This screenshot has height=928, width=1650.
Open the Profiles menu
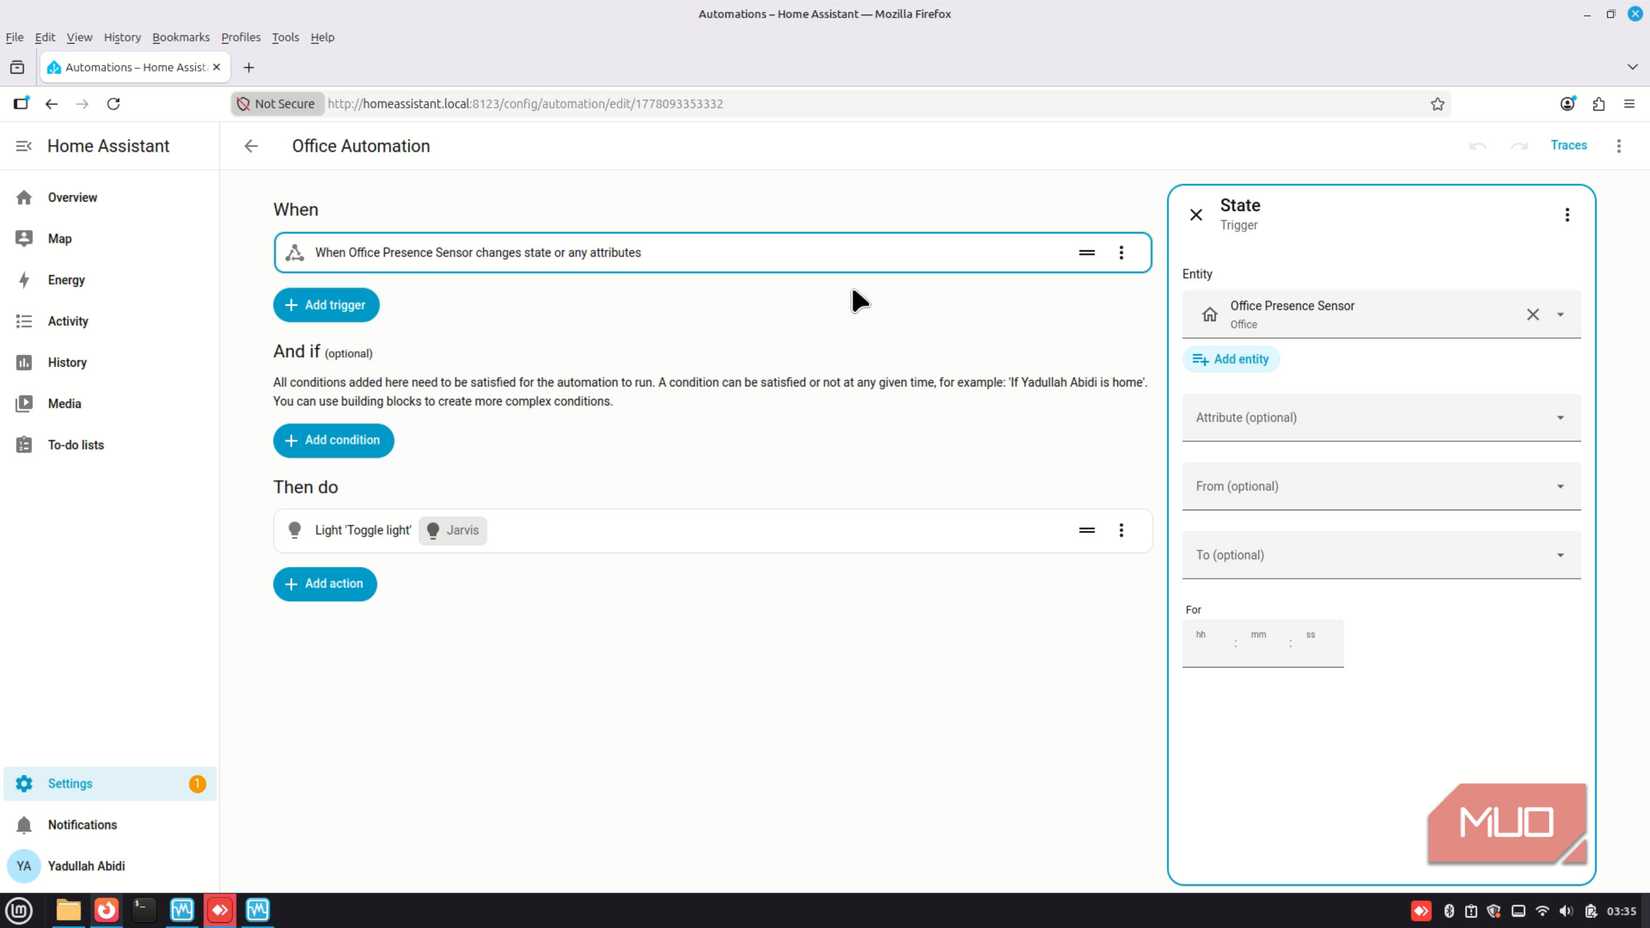click(241, 37)
